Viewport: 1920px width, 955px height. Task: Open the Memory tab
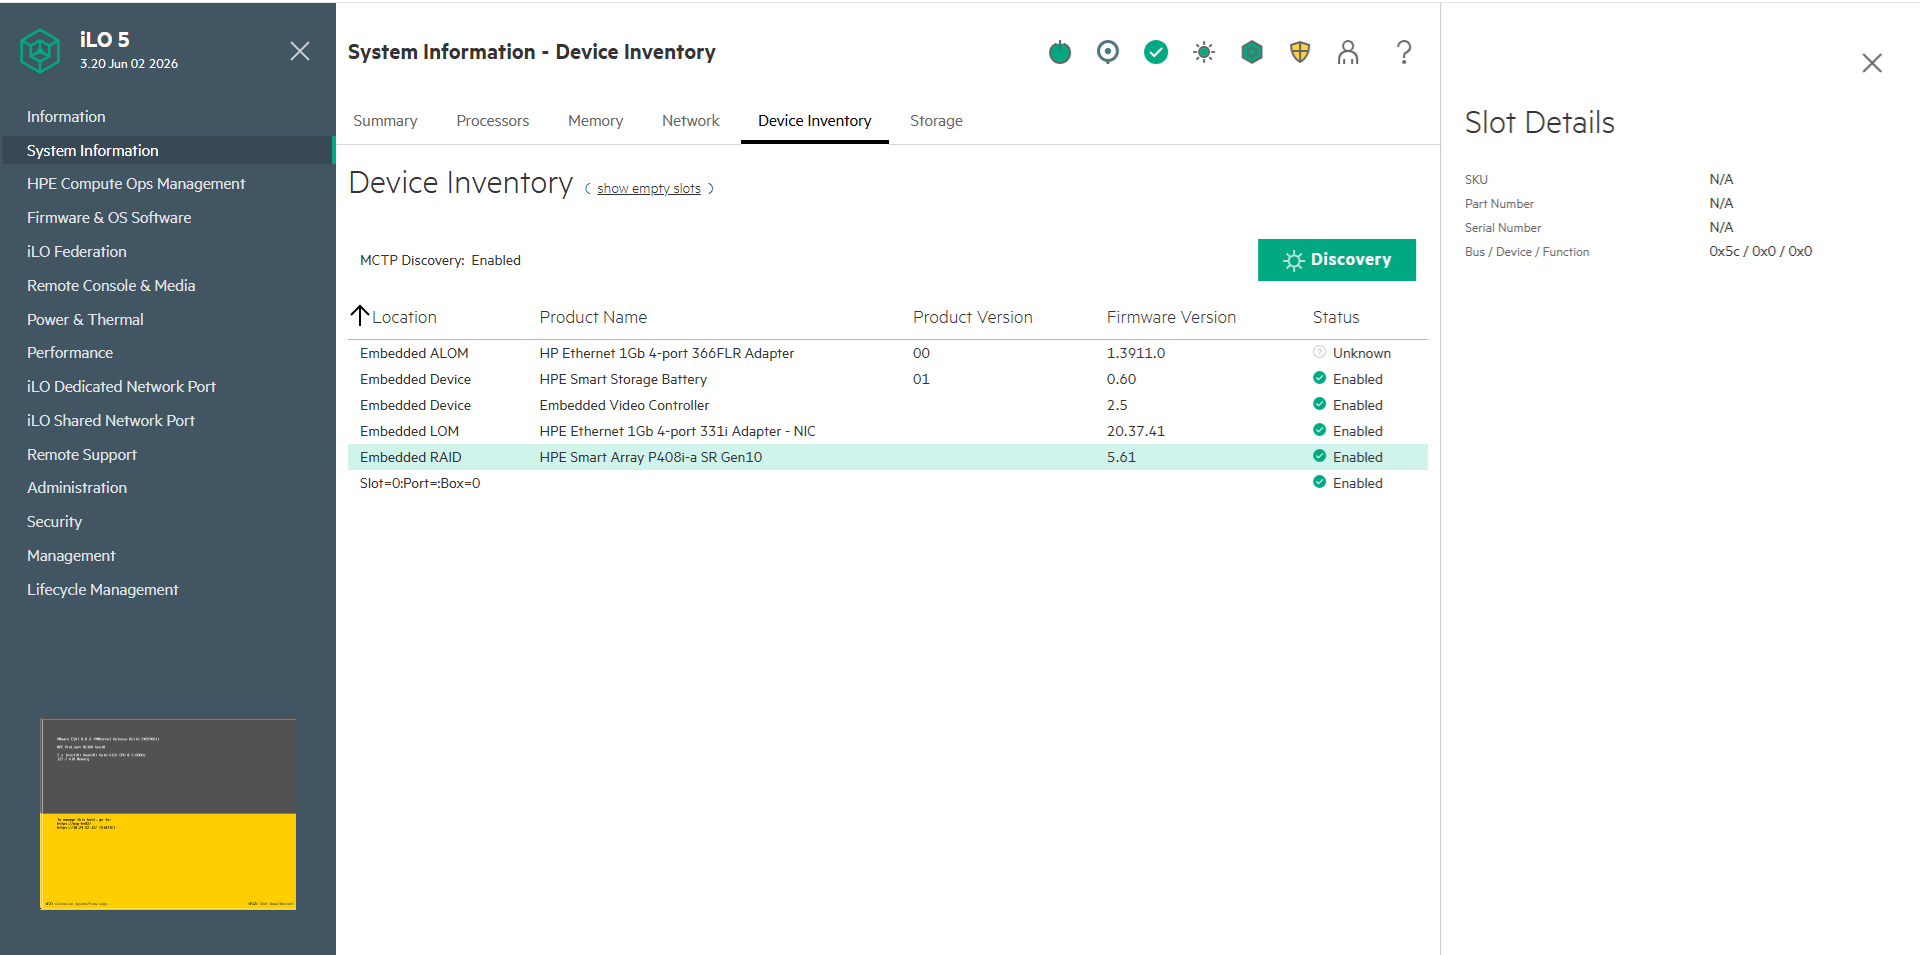[x=596, y=121]
